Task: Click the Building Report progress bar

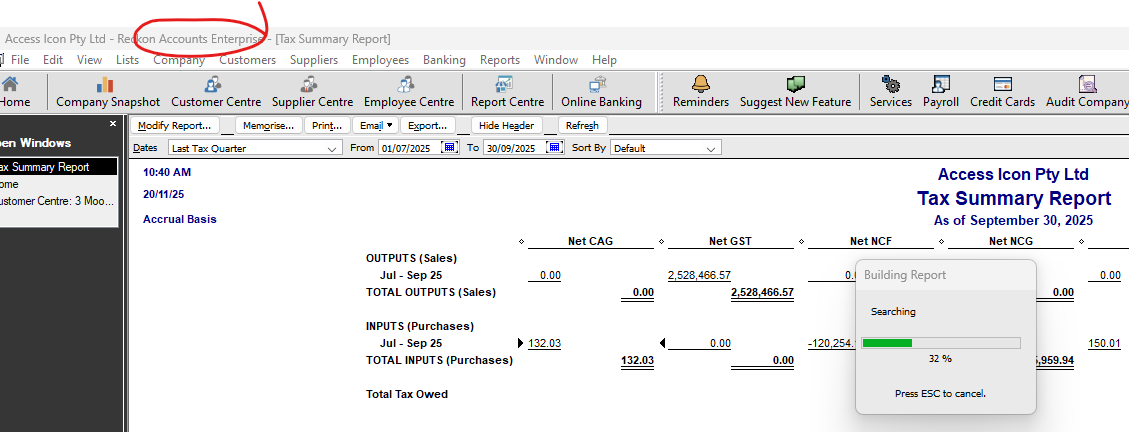Action: pos(941,343)
